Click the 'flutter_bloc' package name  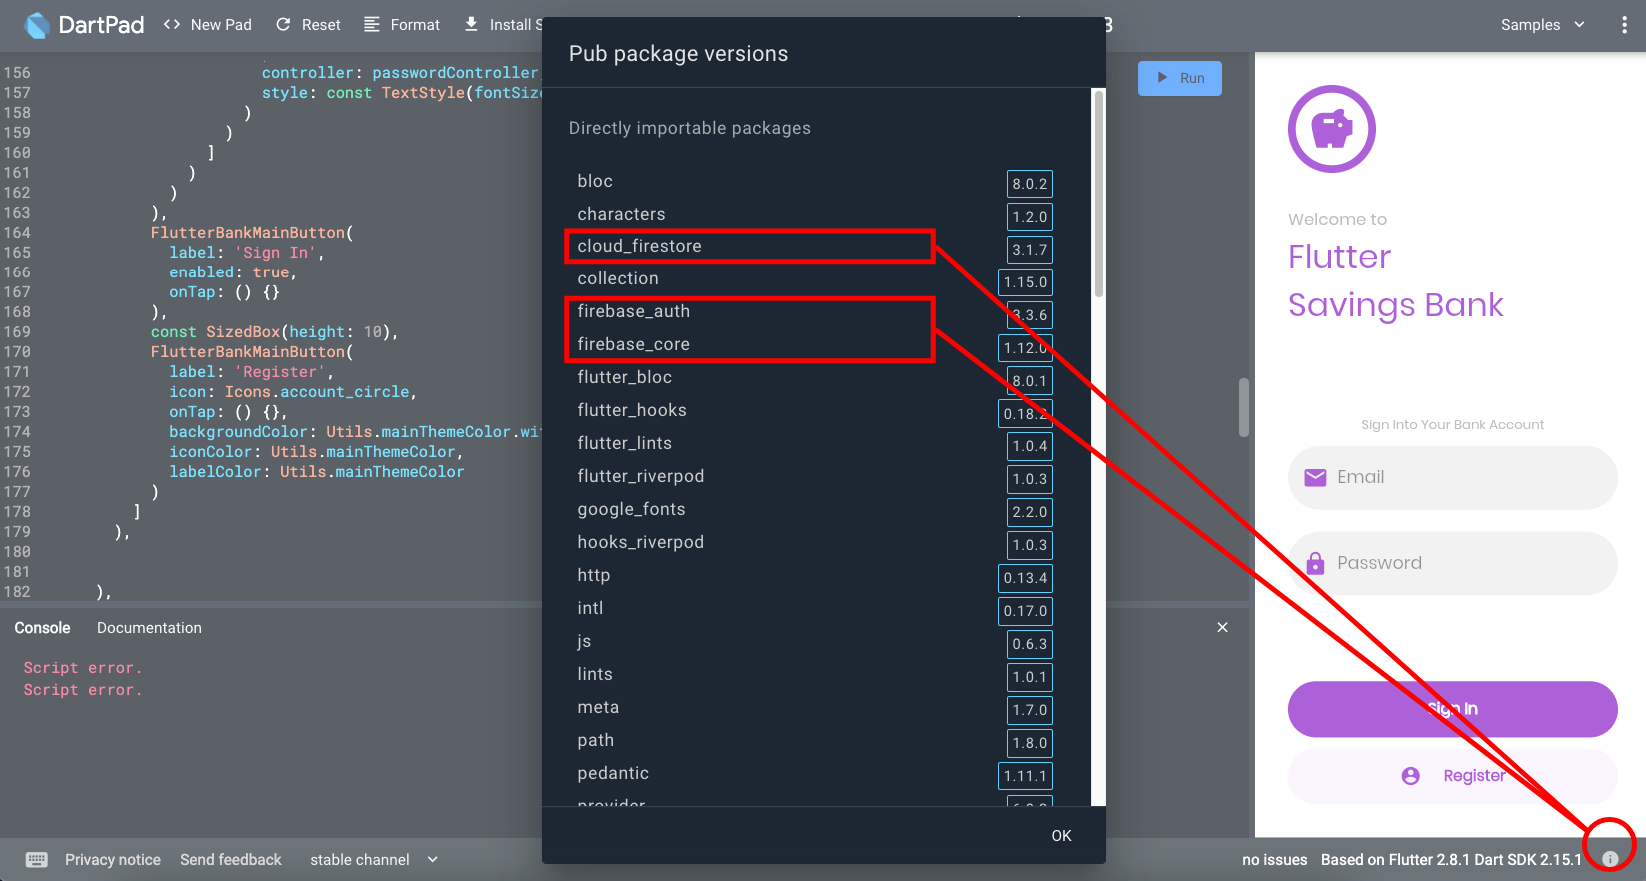point(625,377)
